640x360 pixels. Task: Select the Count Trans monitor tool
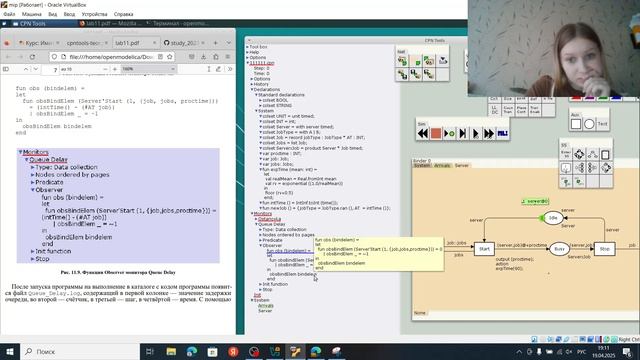(508, 110)
